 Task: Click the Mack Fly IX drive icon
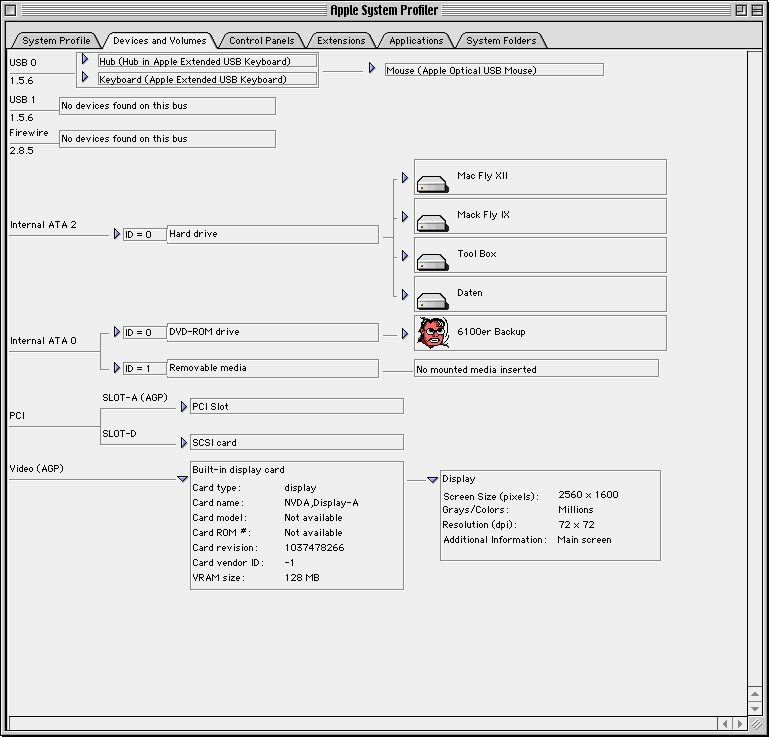(431, 222)
